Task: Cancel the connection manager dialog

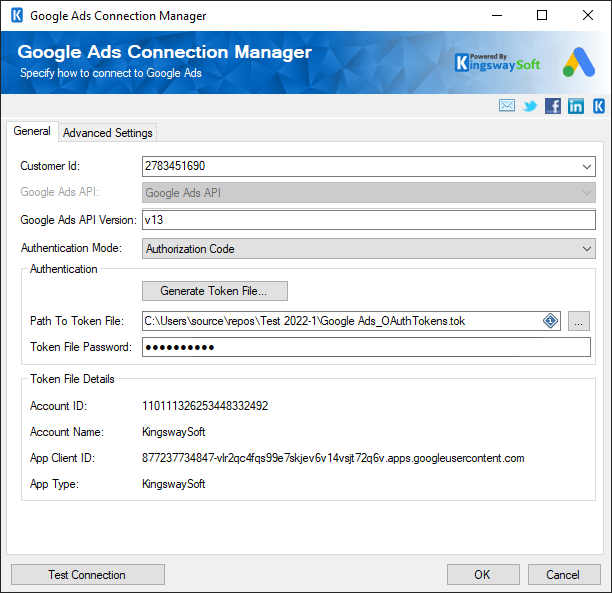Action: point(564,575)
